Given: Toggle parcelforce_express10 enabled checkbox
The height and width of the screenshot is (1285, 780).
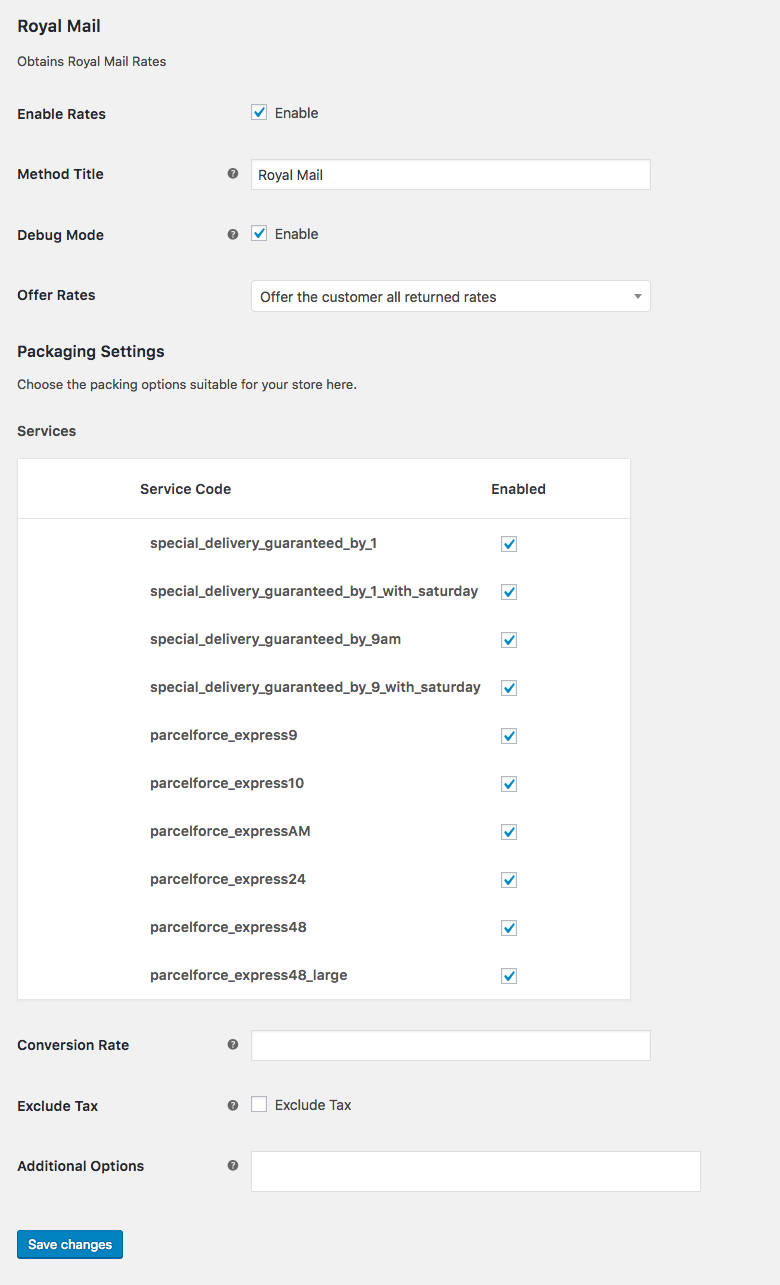Looking at the screenshot, I should pos(509,784).
